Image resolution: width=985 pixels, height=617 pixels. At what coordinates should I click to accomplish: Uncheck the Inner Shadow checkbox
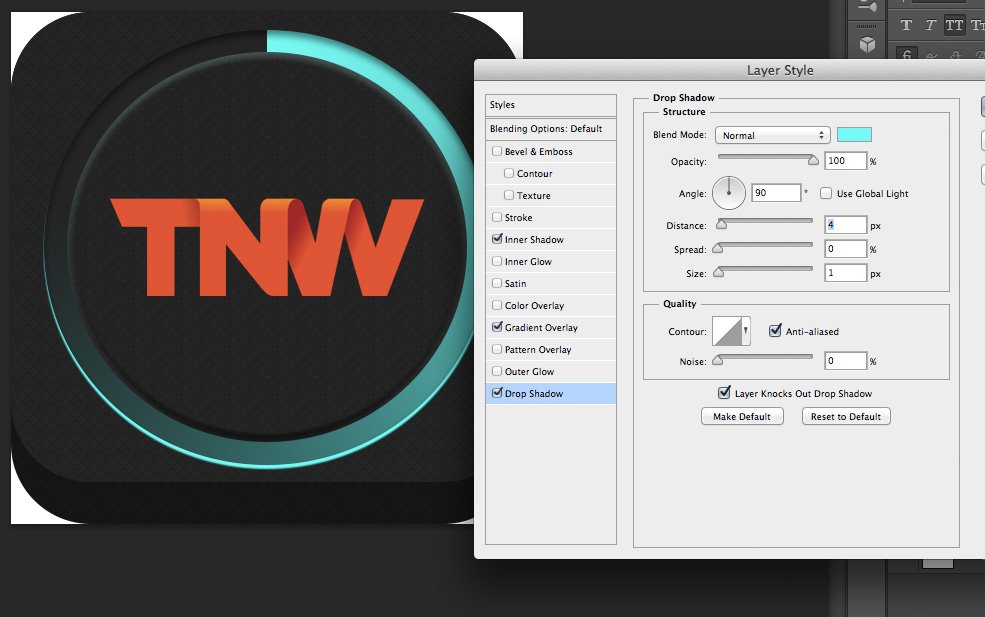(497, 239)
